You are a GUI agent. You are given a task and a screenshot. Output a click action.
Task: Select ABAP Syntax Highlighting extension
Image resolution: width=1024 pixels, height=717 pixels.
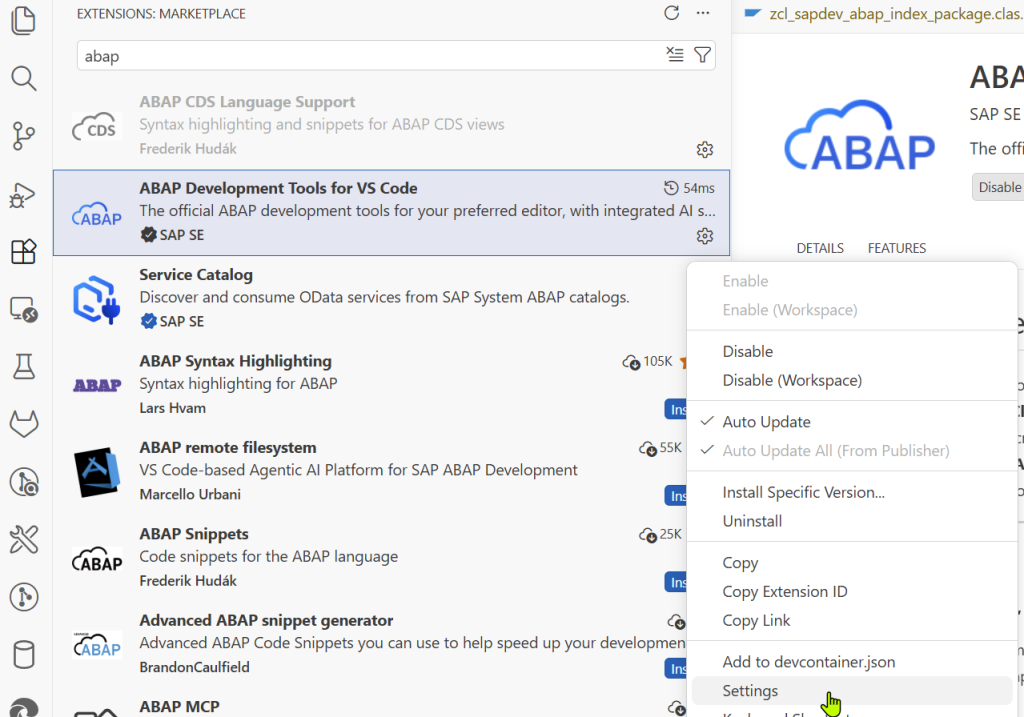370,385
